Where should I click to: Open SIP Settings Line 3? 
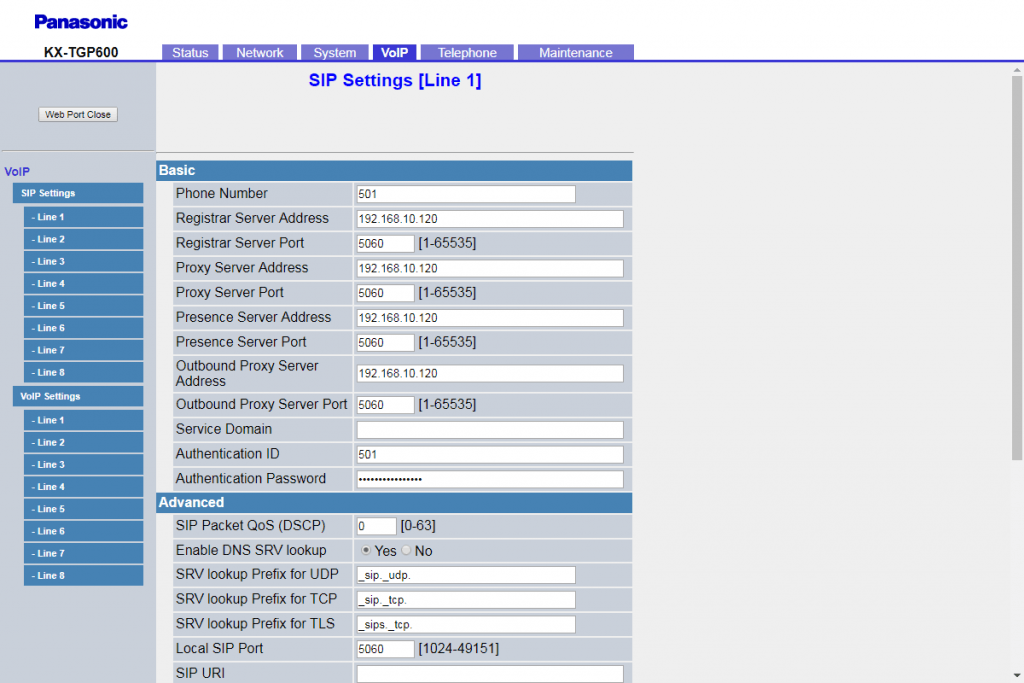[84, 261]
